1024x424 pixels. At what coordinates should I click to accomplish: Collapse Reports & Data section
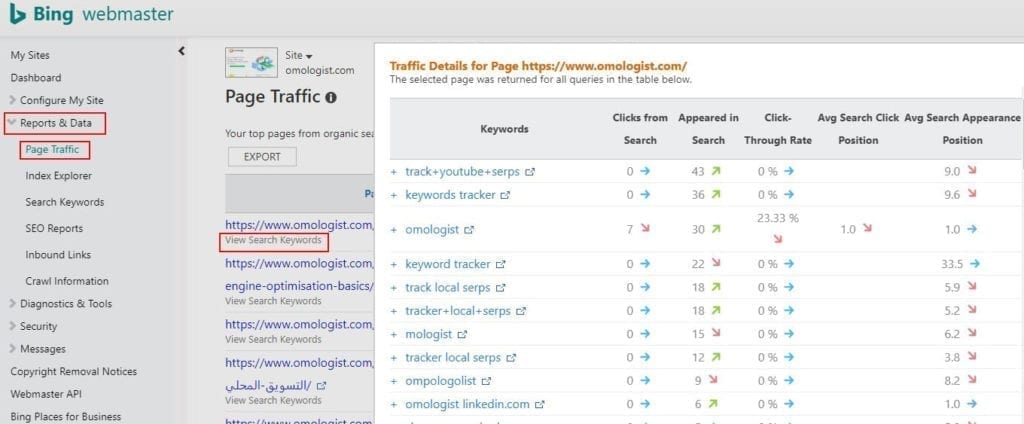pyautogui.click(x=55, y=123)
